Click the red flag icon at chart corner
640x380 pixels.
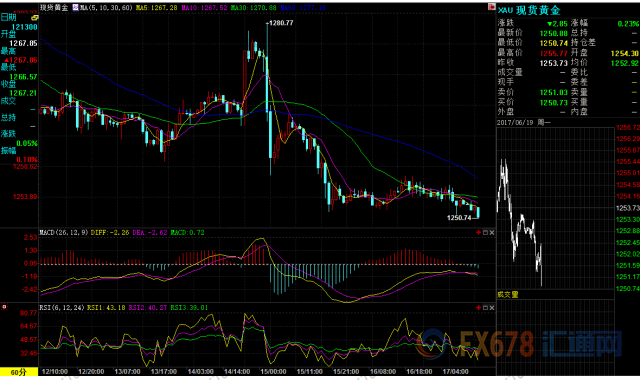click(491, 7)
